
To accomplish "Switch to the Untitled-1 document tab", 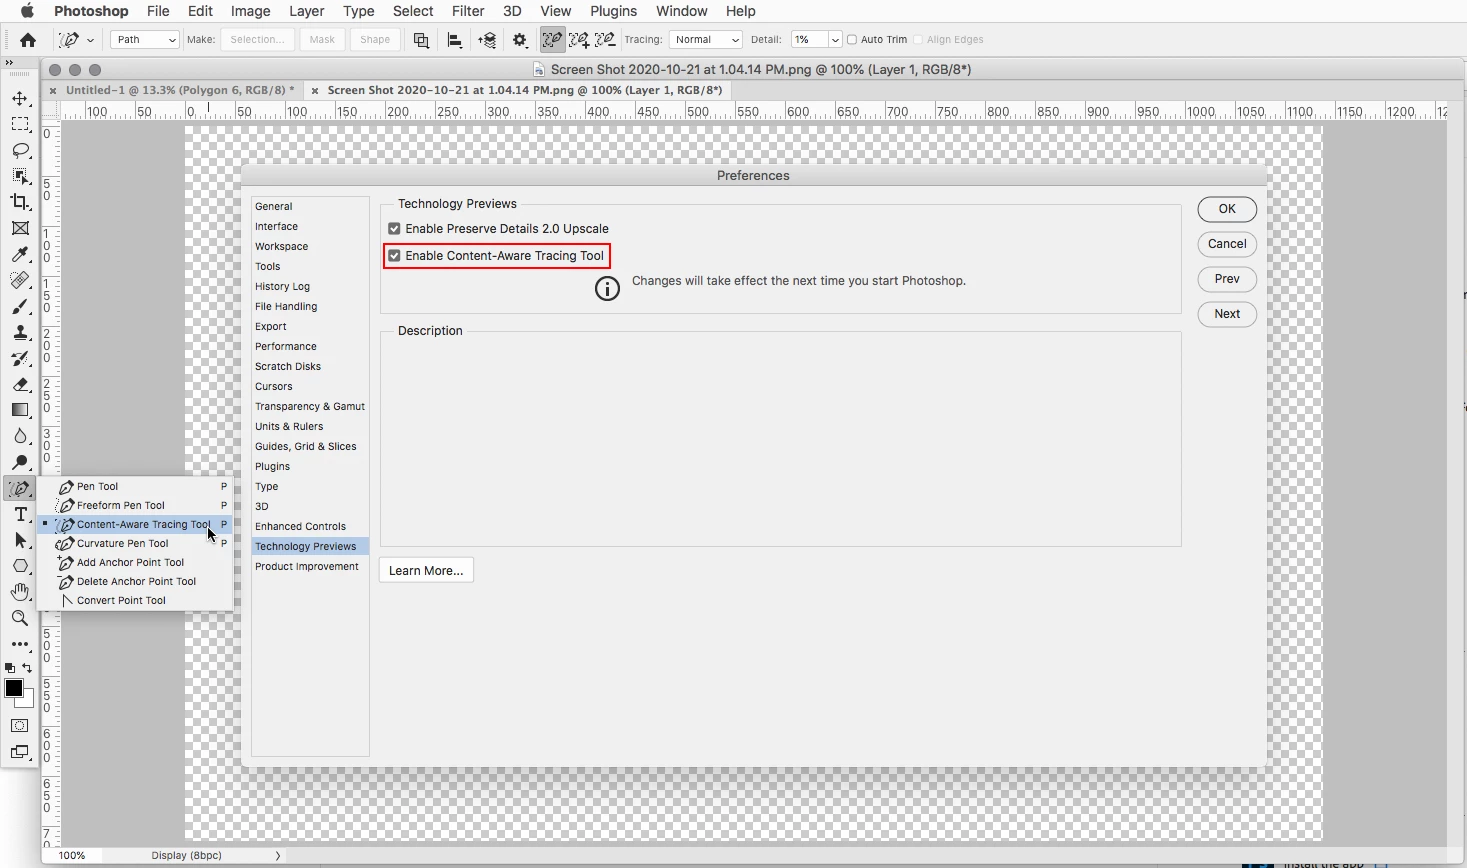I will tap(180, 90).
